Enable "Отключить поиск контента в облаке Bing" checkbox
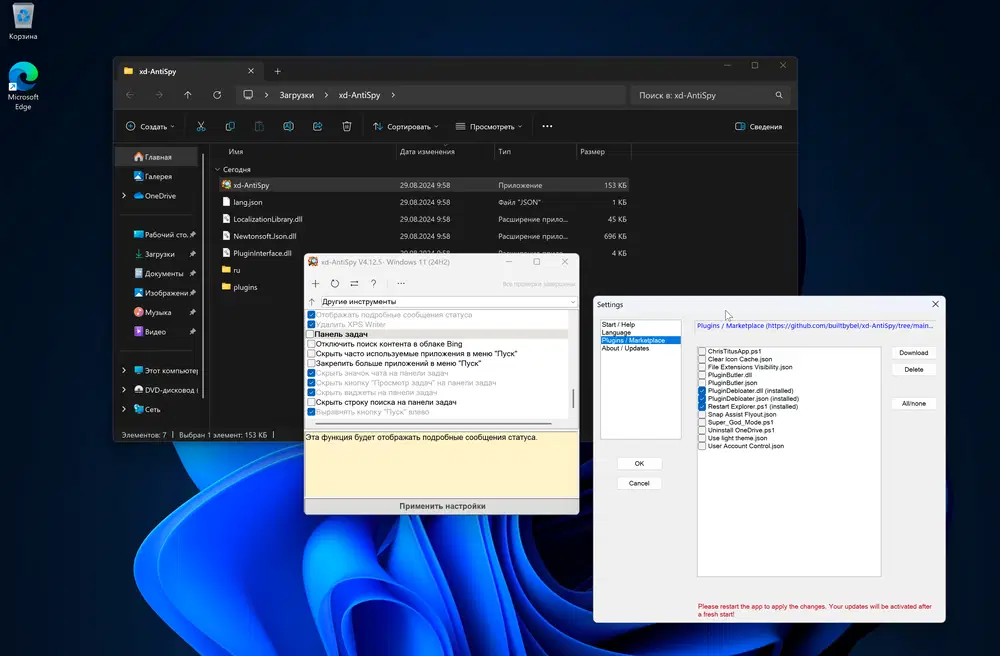Screen dimensions: 1000x656 click(311, 344)
